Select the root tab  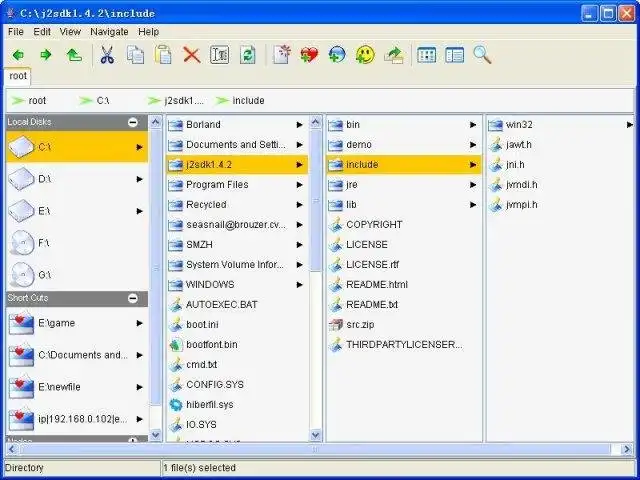(x=18, y=76)
